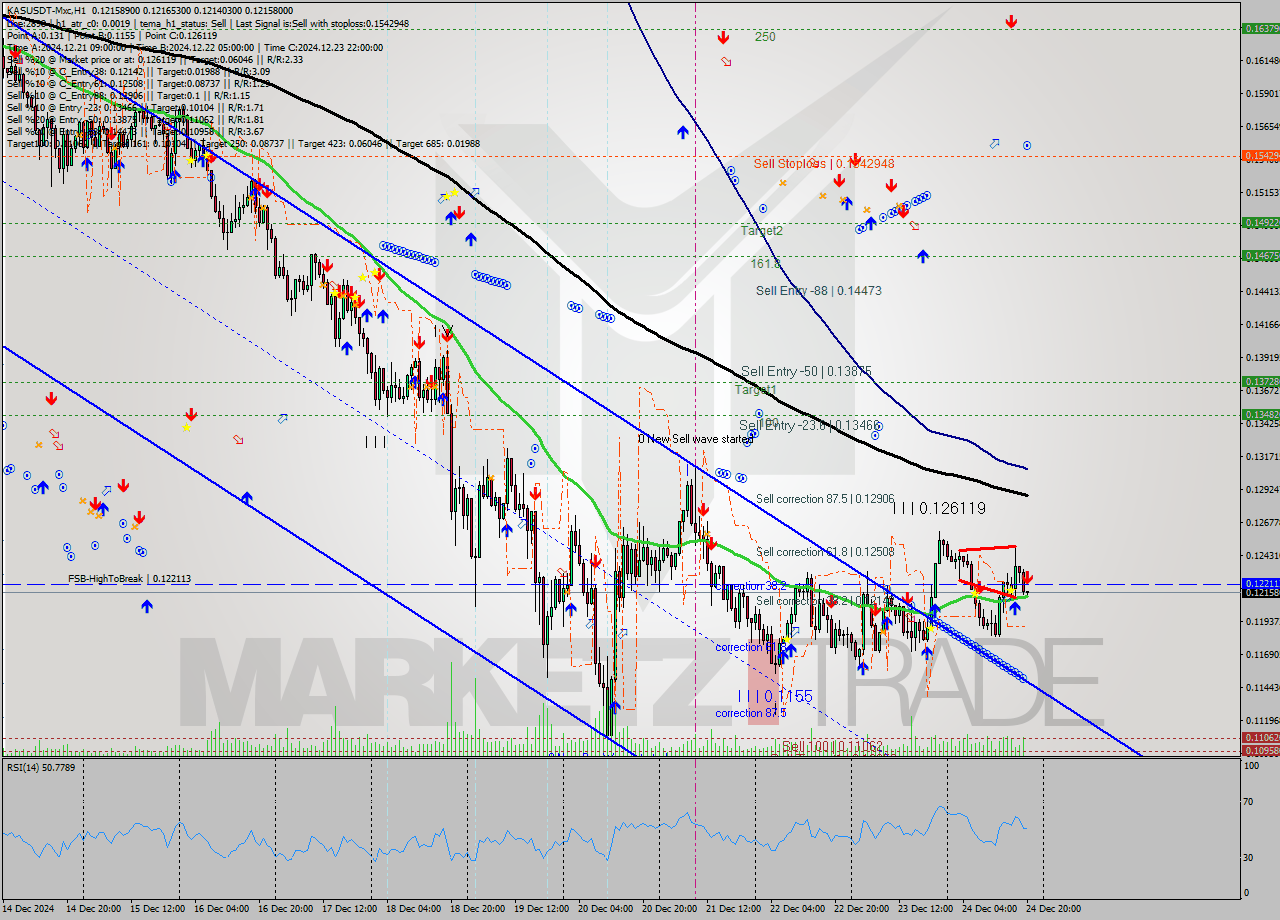Select the green '250' level label
This screenshot has width=1280, height=920.
tap(765, 37)
